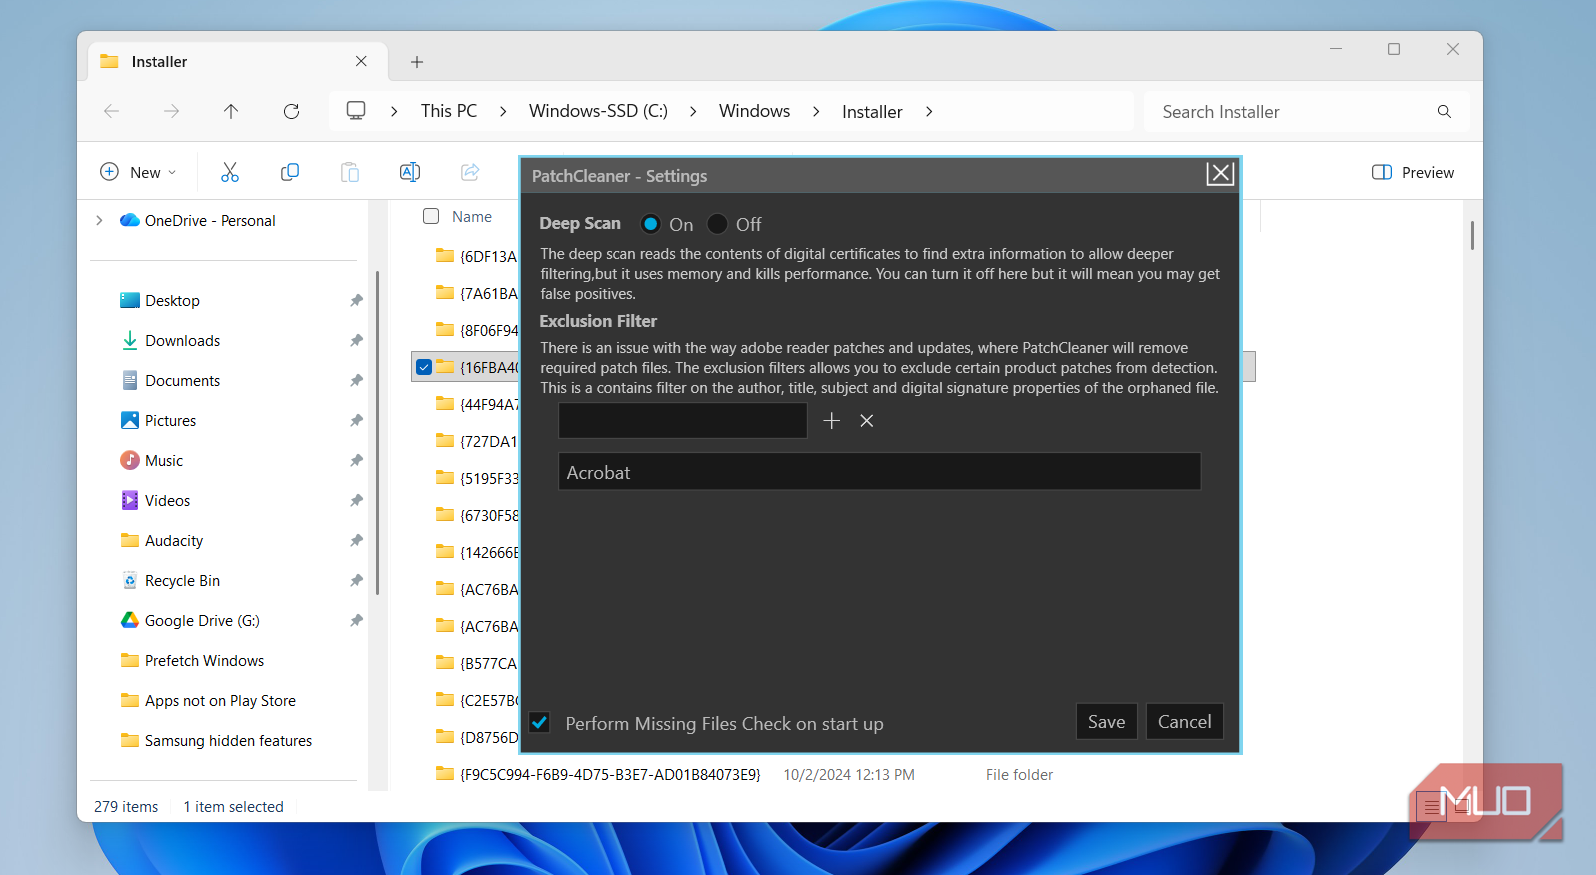Expand chevron after This PC
Image resolution: width=1596 pixels, height=875 pixels.
point(503,111)
